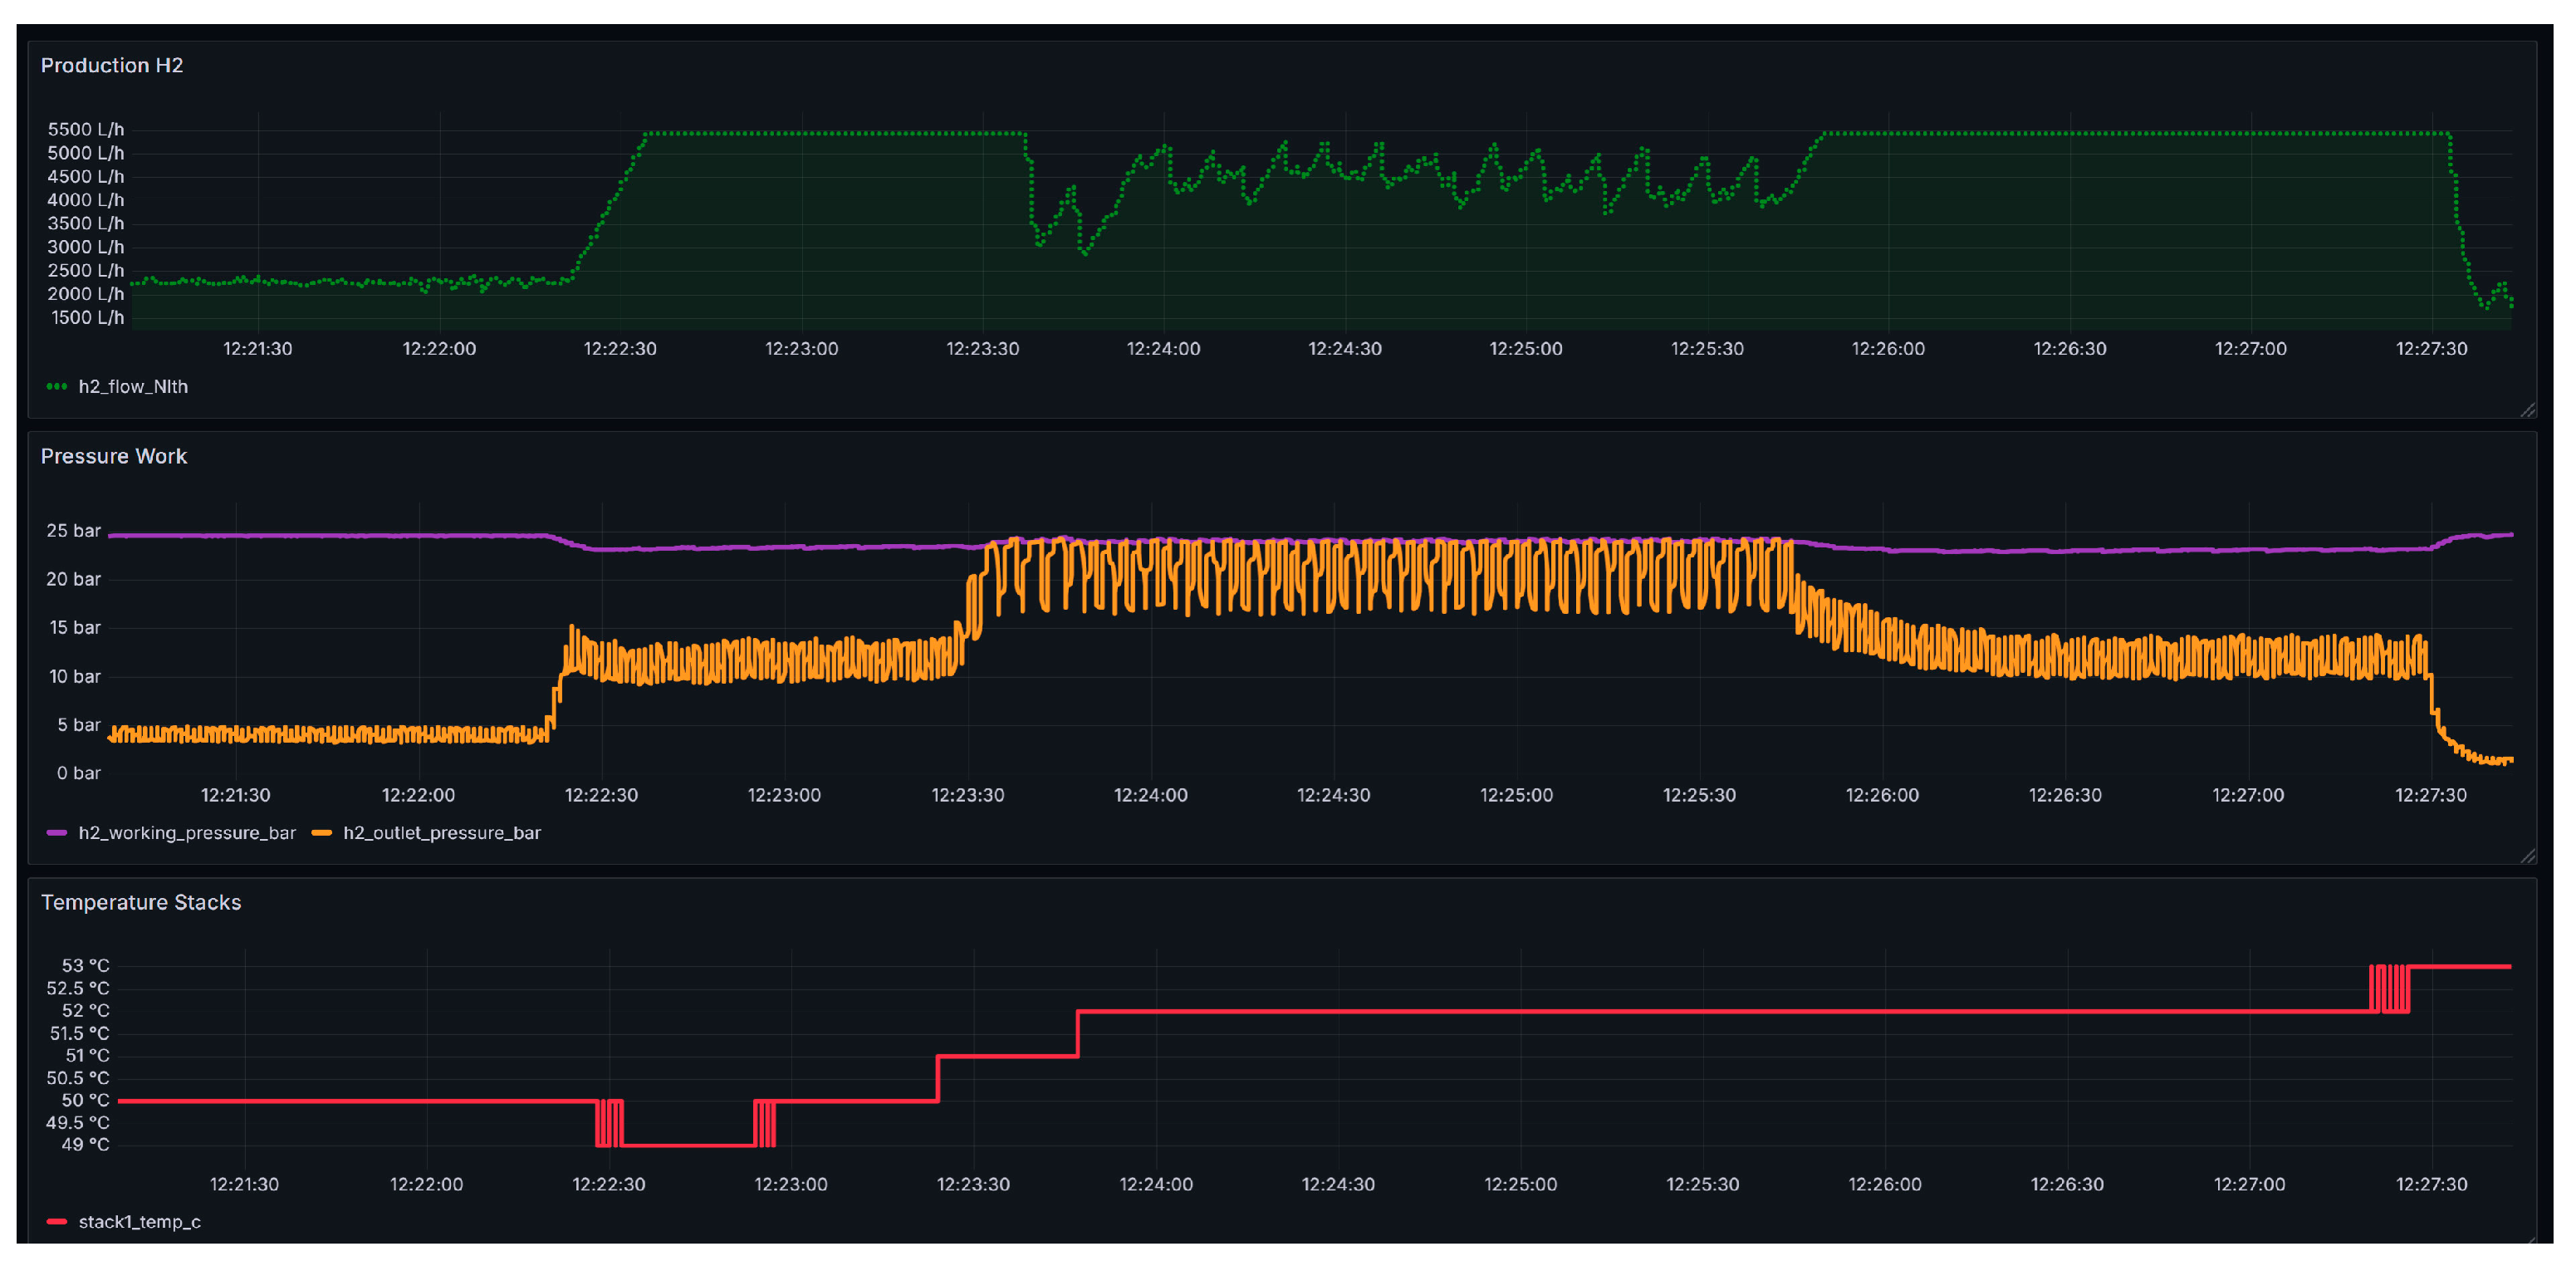Toggle the h2_working_pressure_bar legend series
Screen dimensions: 2576x1266
(x=187, y=833)
